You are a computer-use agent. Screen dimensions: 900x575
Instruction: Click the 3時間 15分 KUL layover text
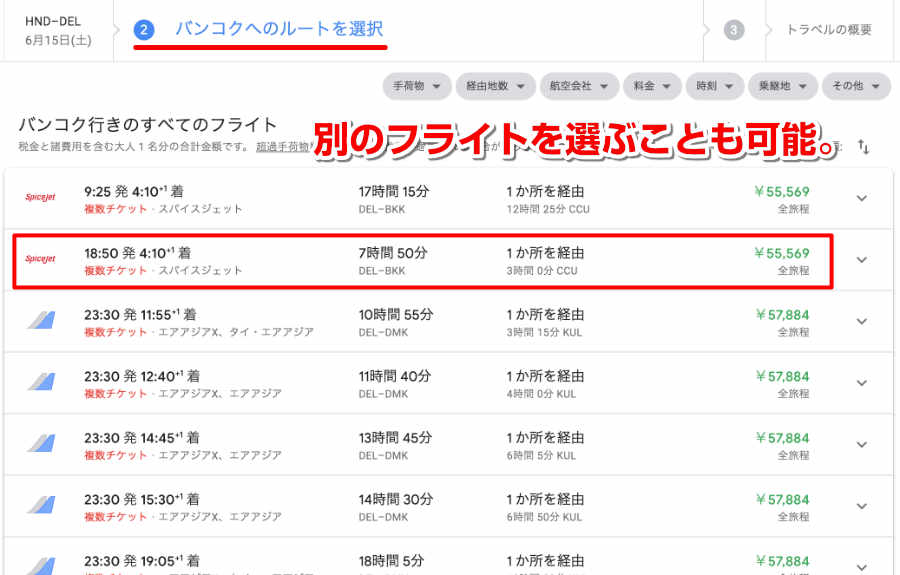click(544, 332)
